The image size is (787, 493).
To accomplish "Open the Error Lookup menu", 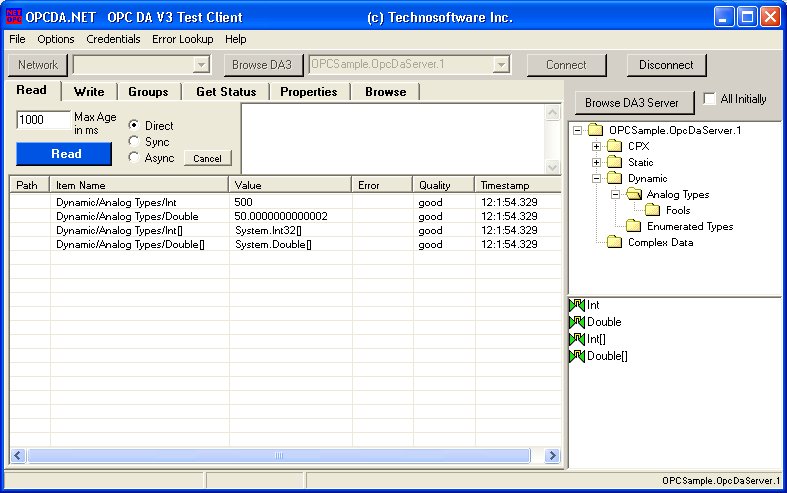I will point(183,39).
